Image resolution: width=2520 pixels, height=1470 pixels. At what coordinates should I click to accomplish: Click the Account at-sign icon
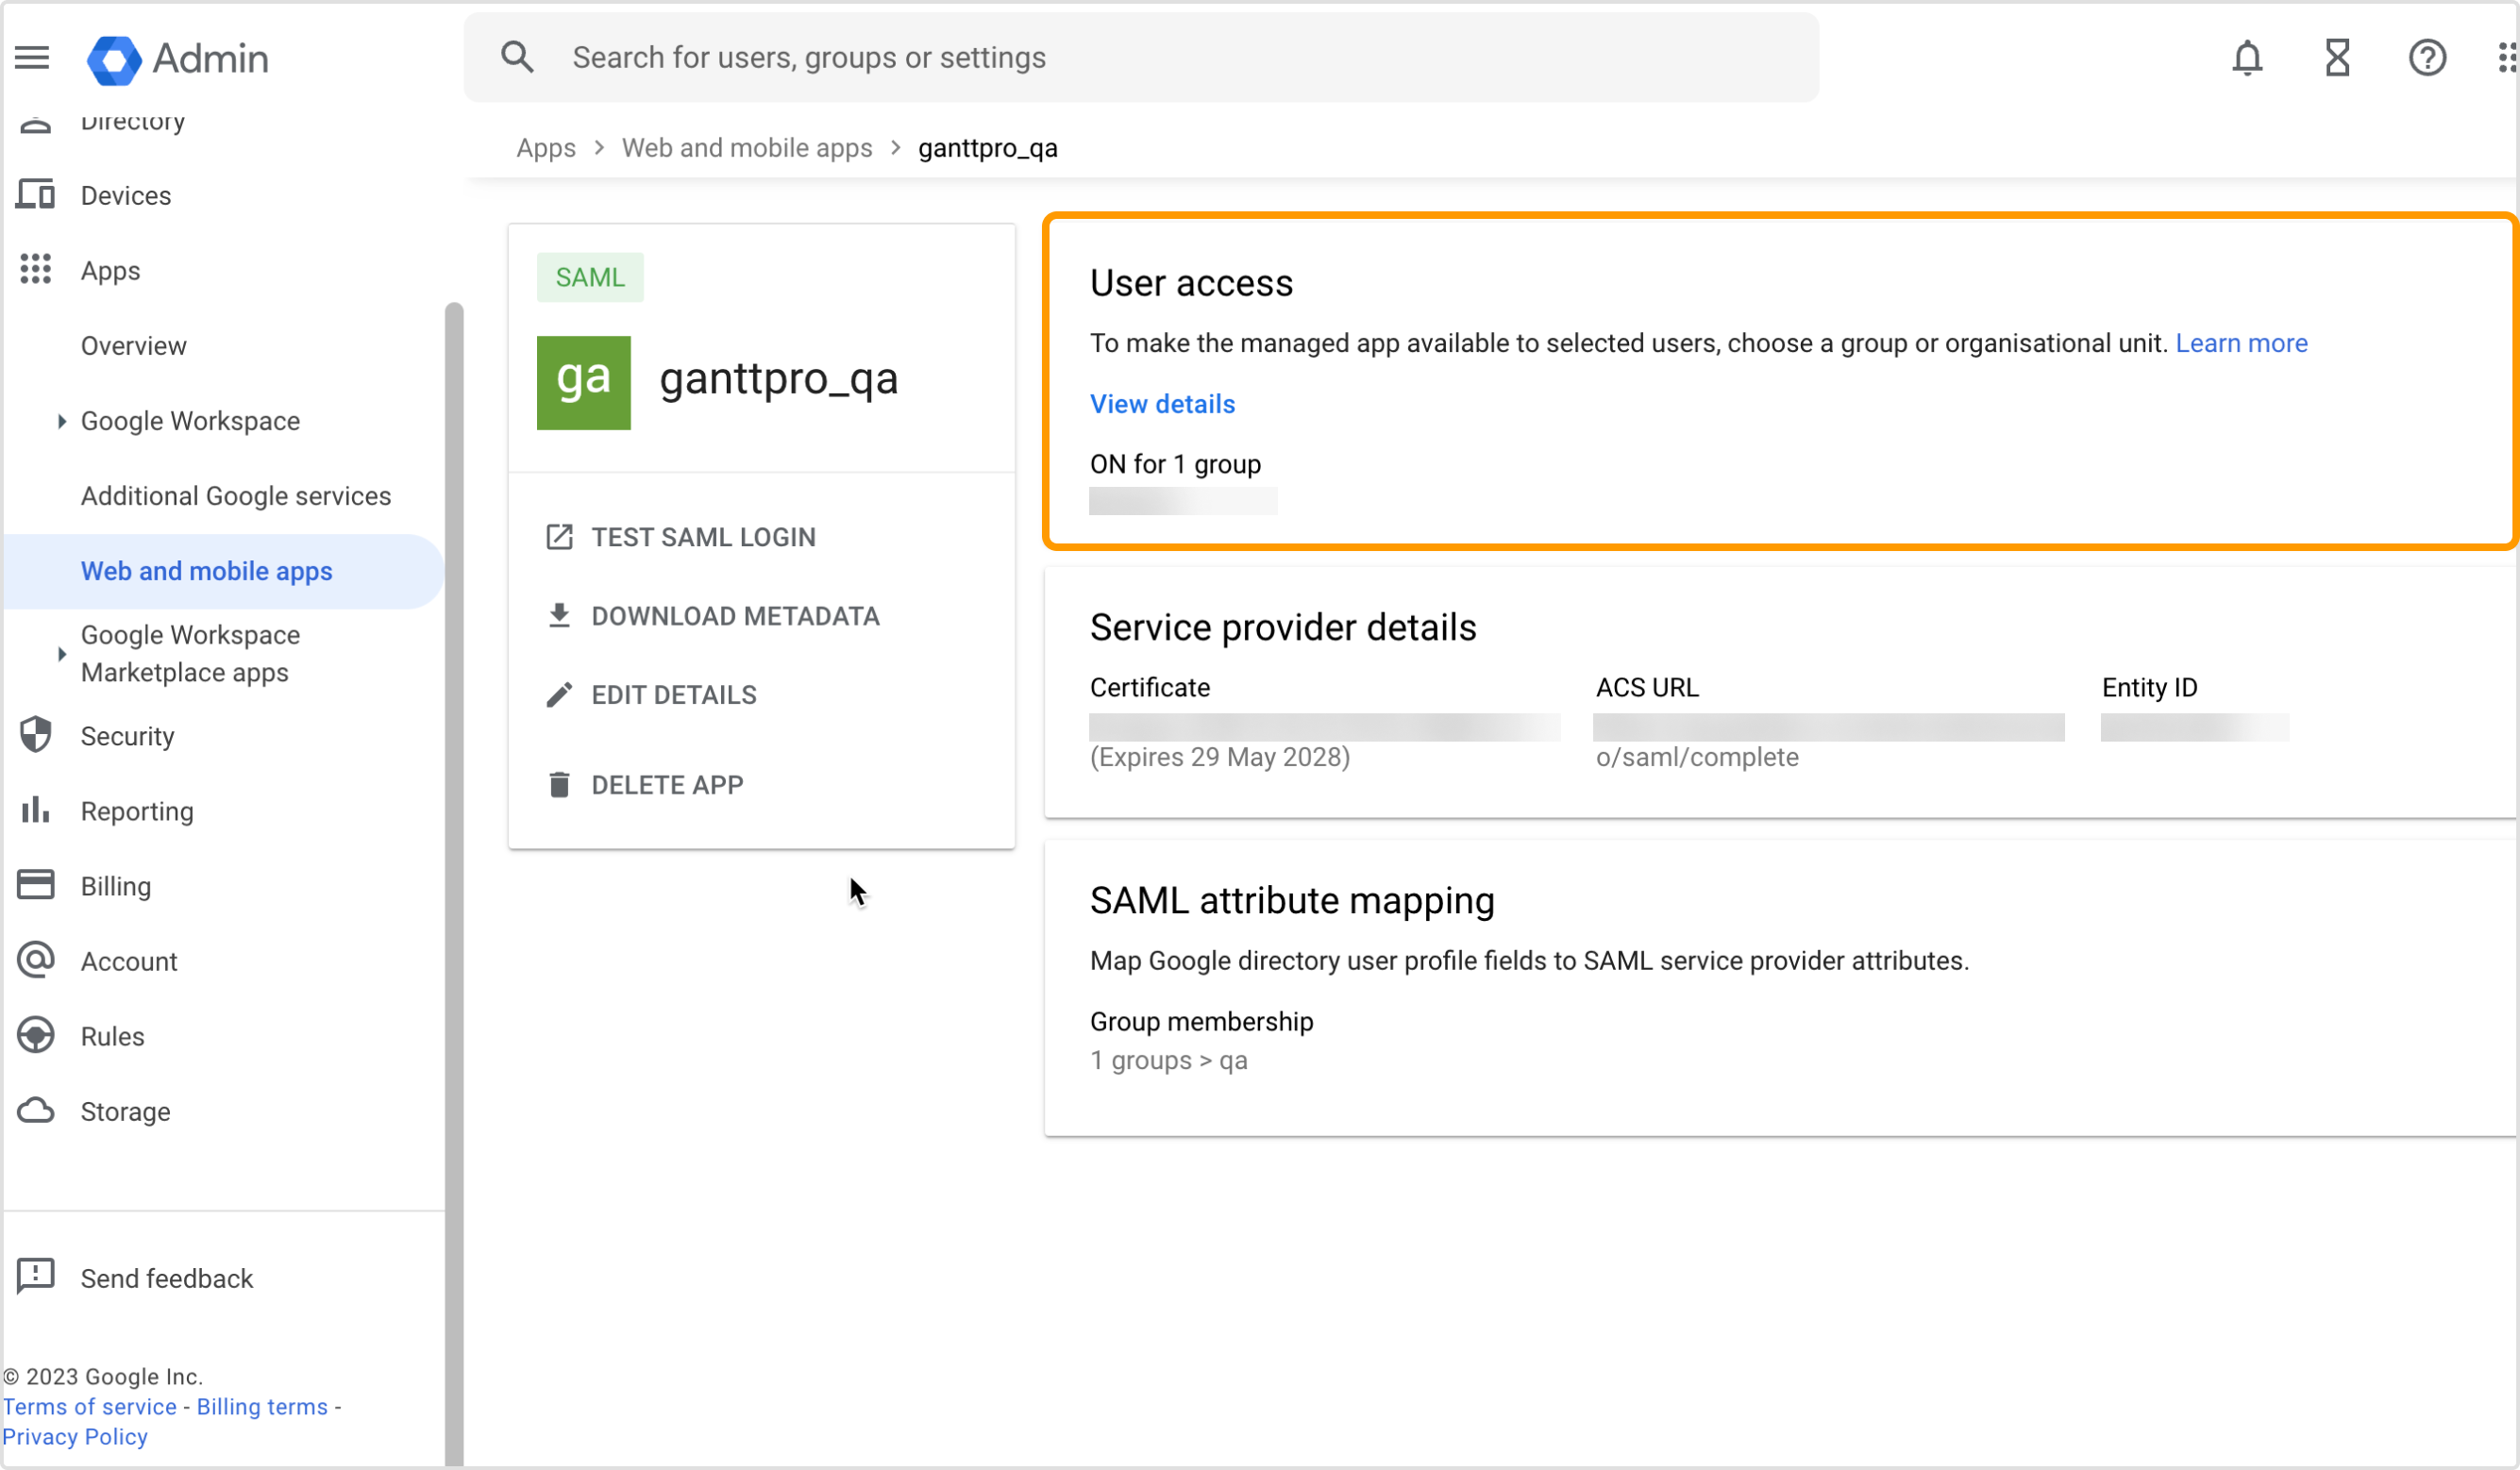(36, 960)
